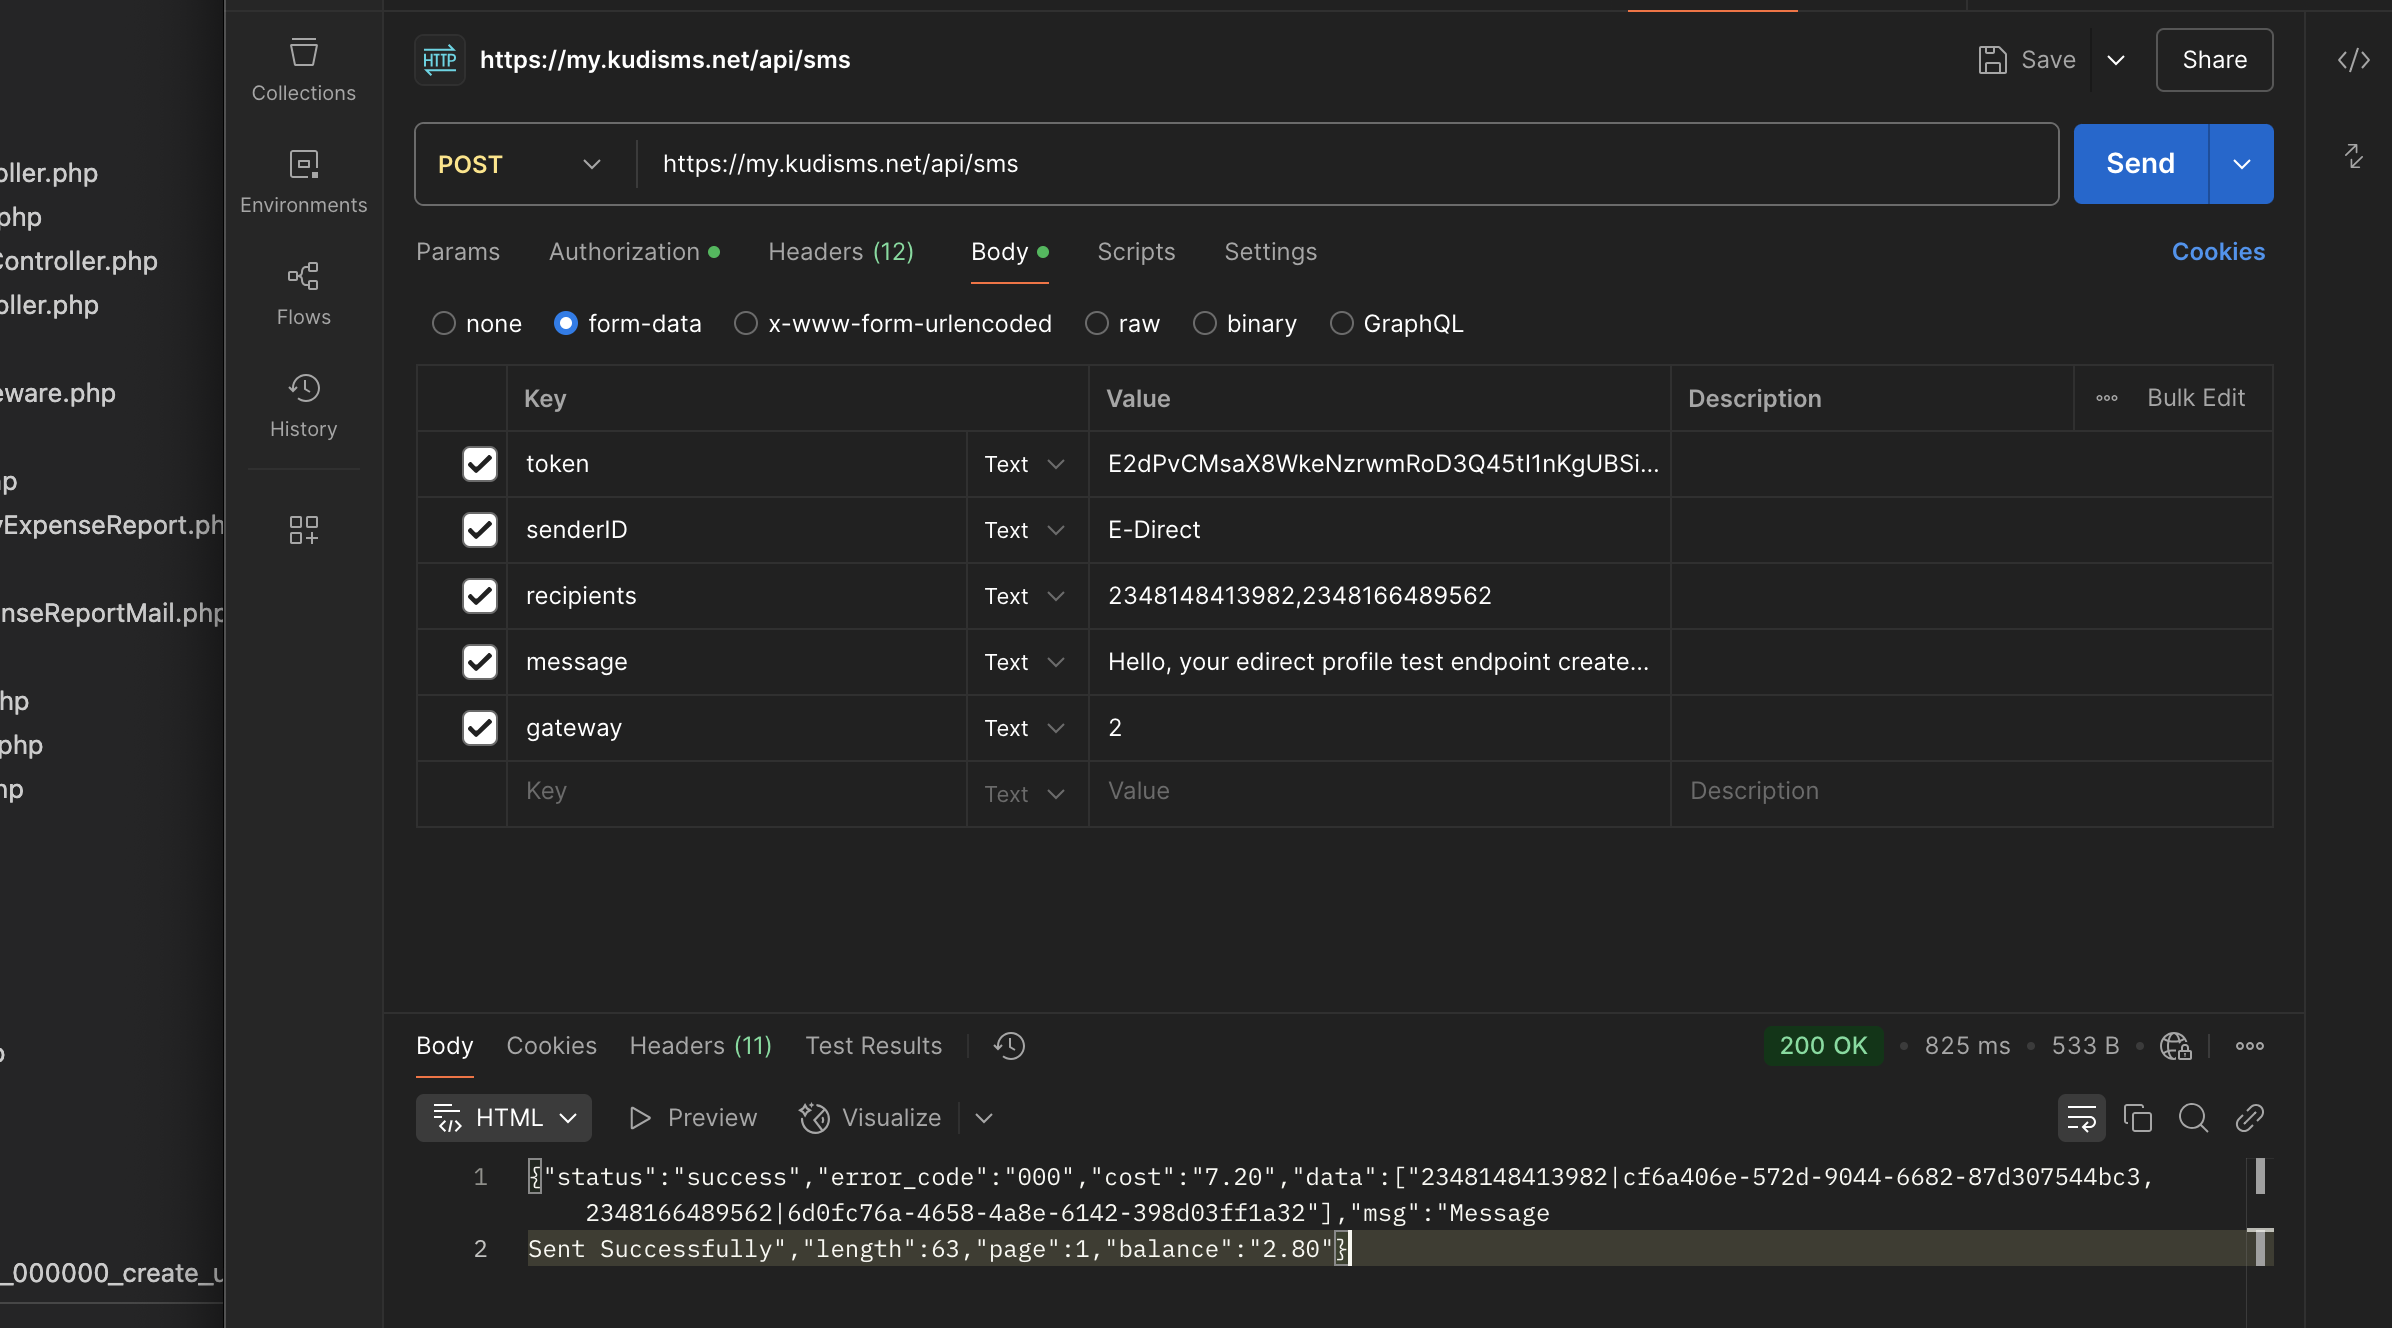Open the Cookies link at right
Image resolution: width=2392 pixels, height=1328 pixels.
pyautogui.click(x=2218, y=252)
